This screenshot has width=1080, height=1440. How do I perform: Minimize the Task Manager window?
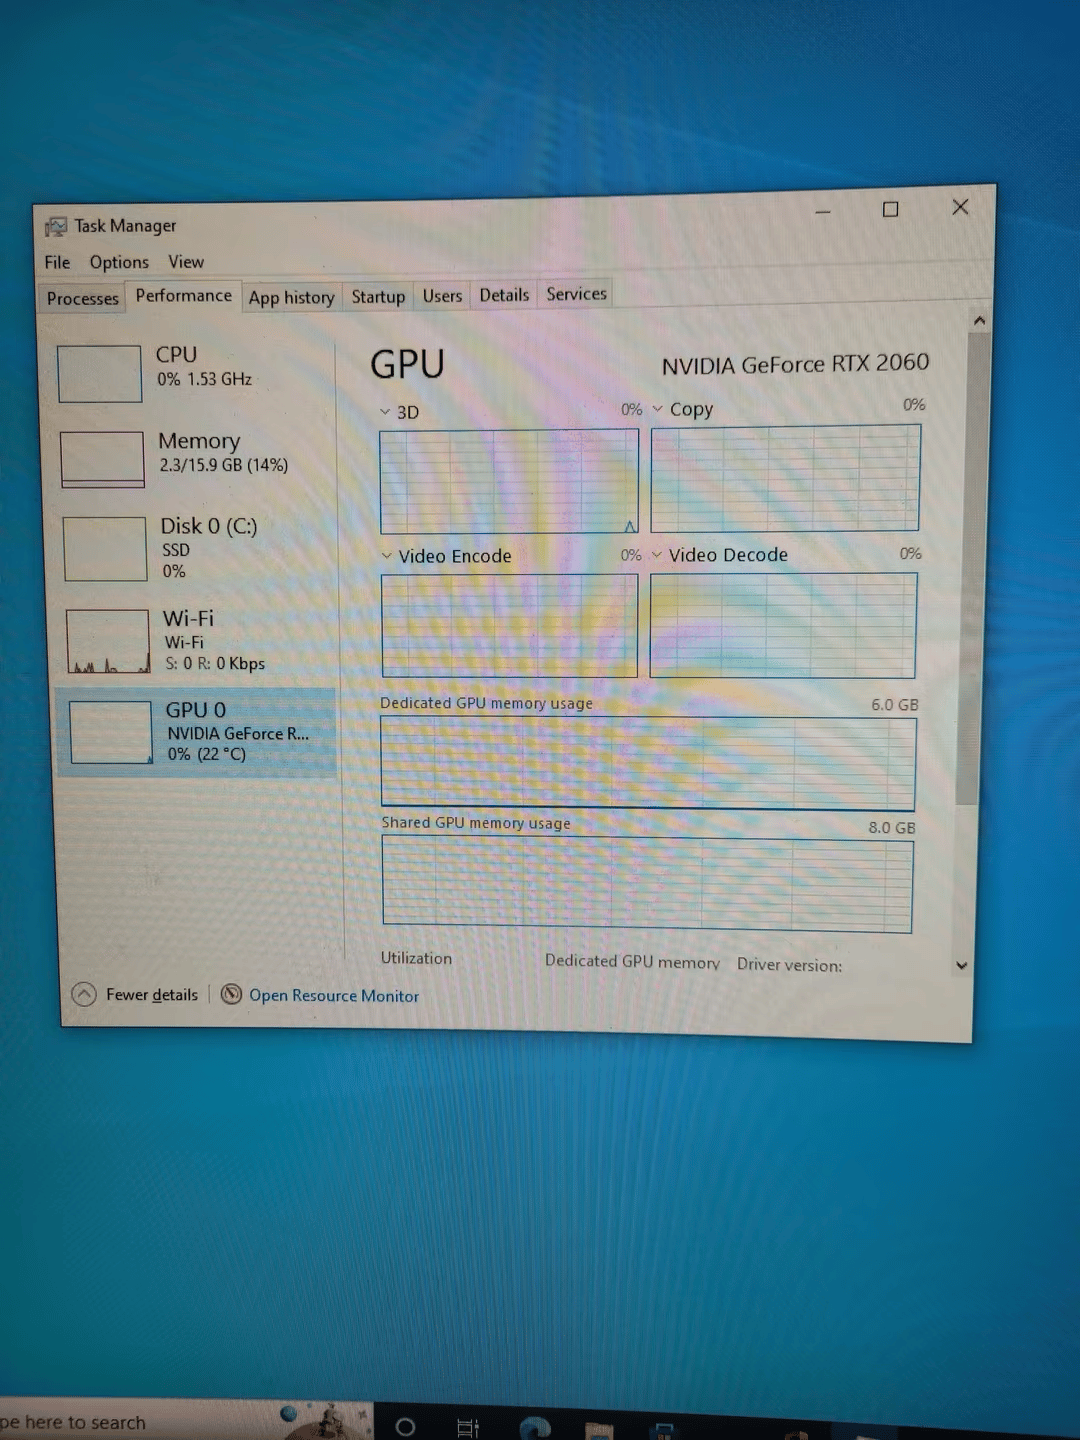(x=823, y=212)
